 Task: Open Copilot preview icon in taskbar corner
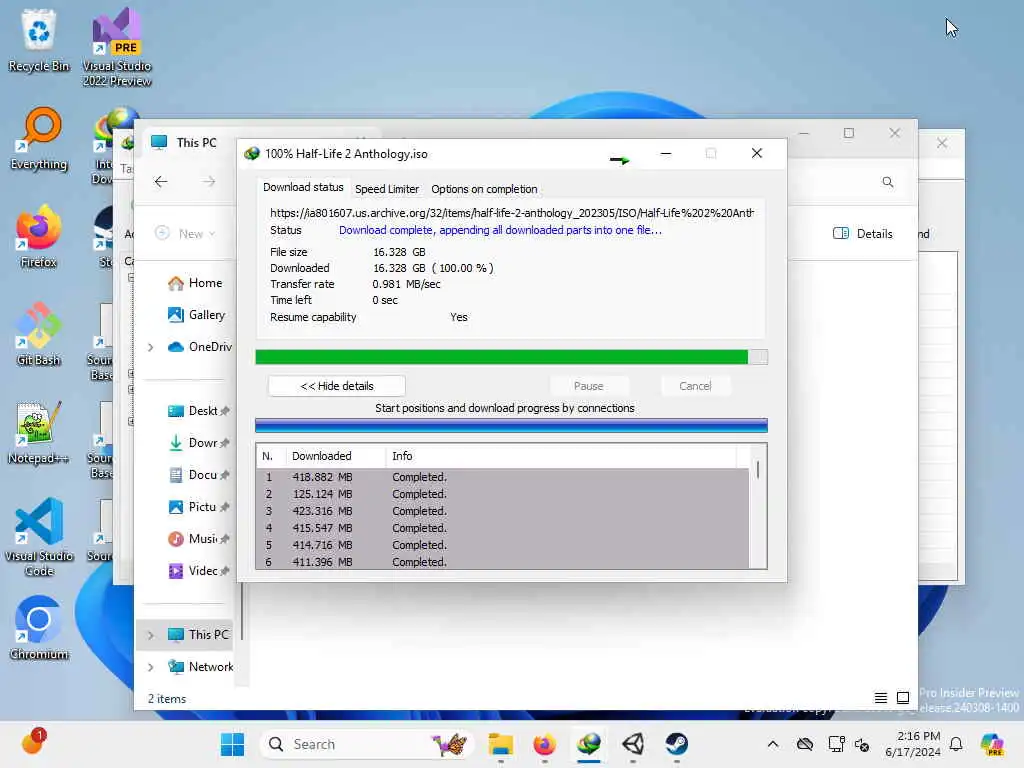point(992,744)
